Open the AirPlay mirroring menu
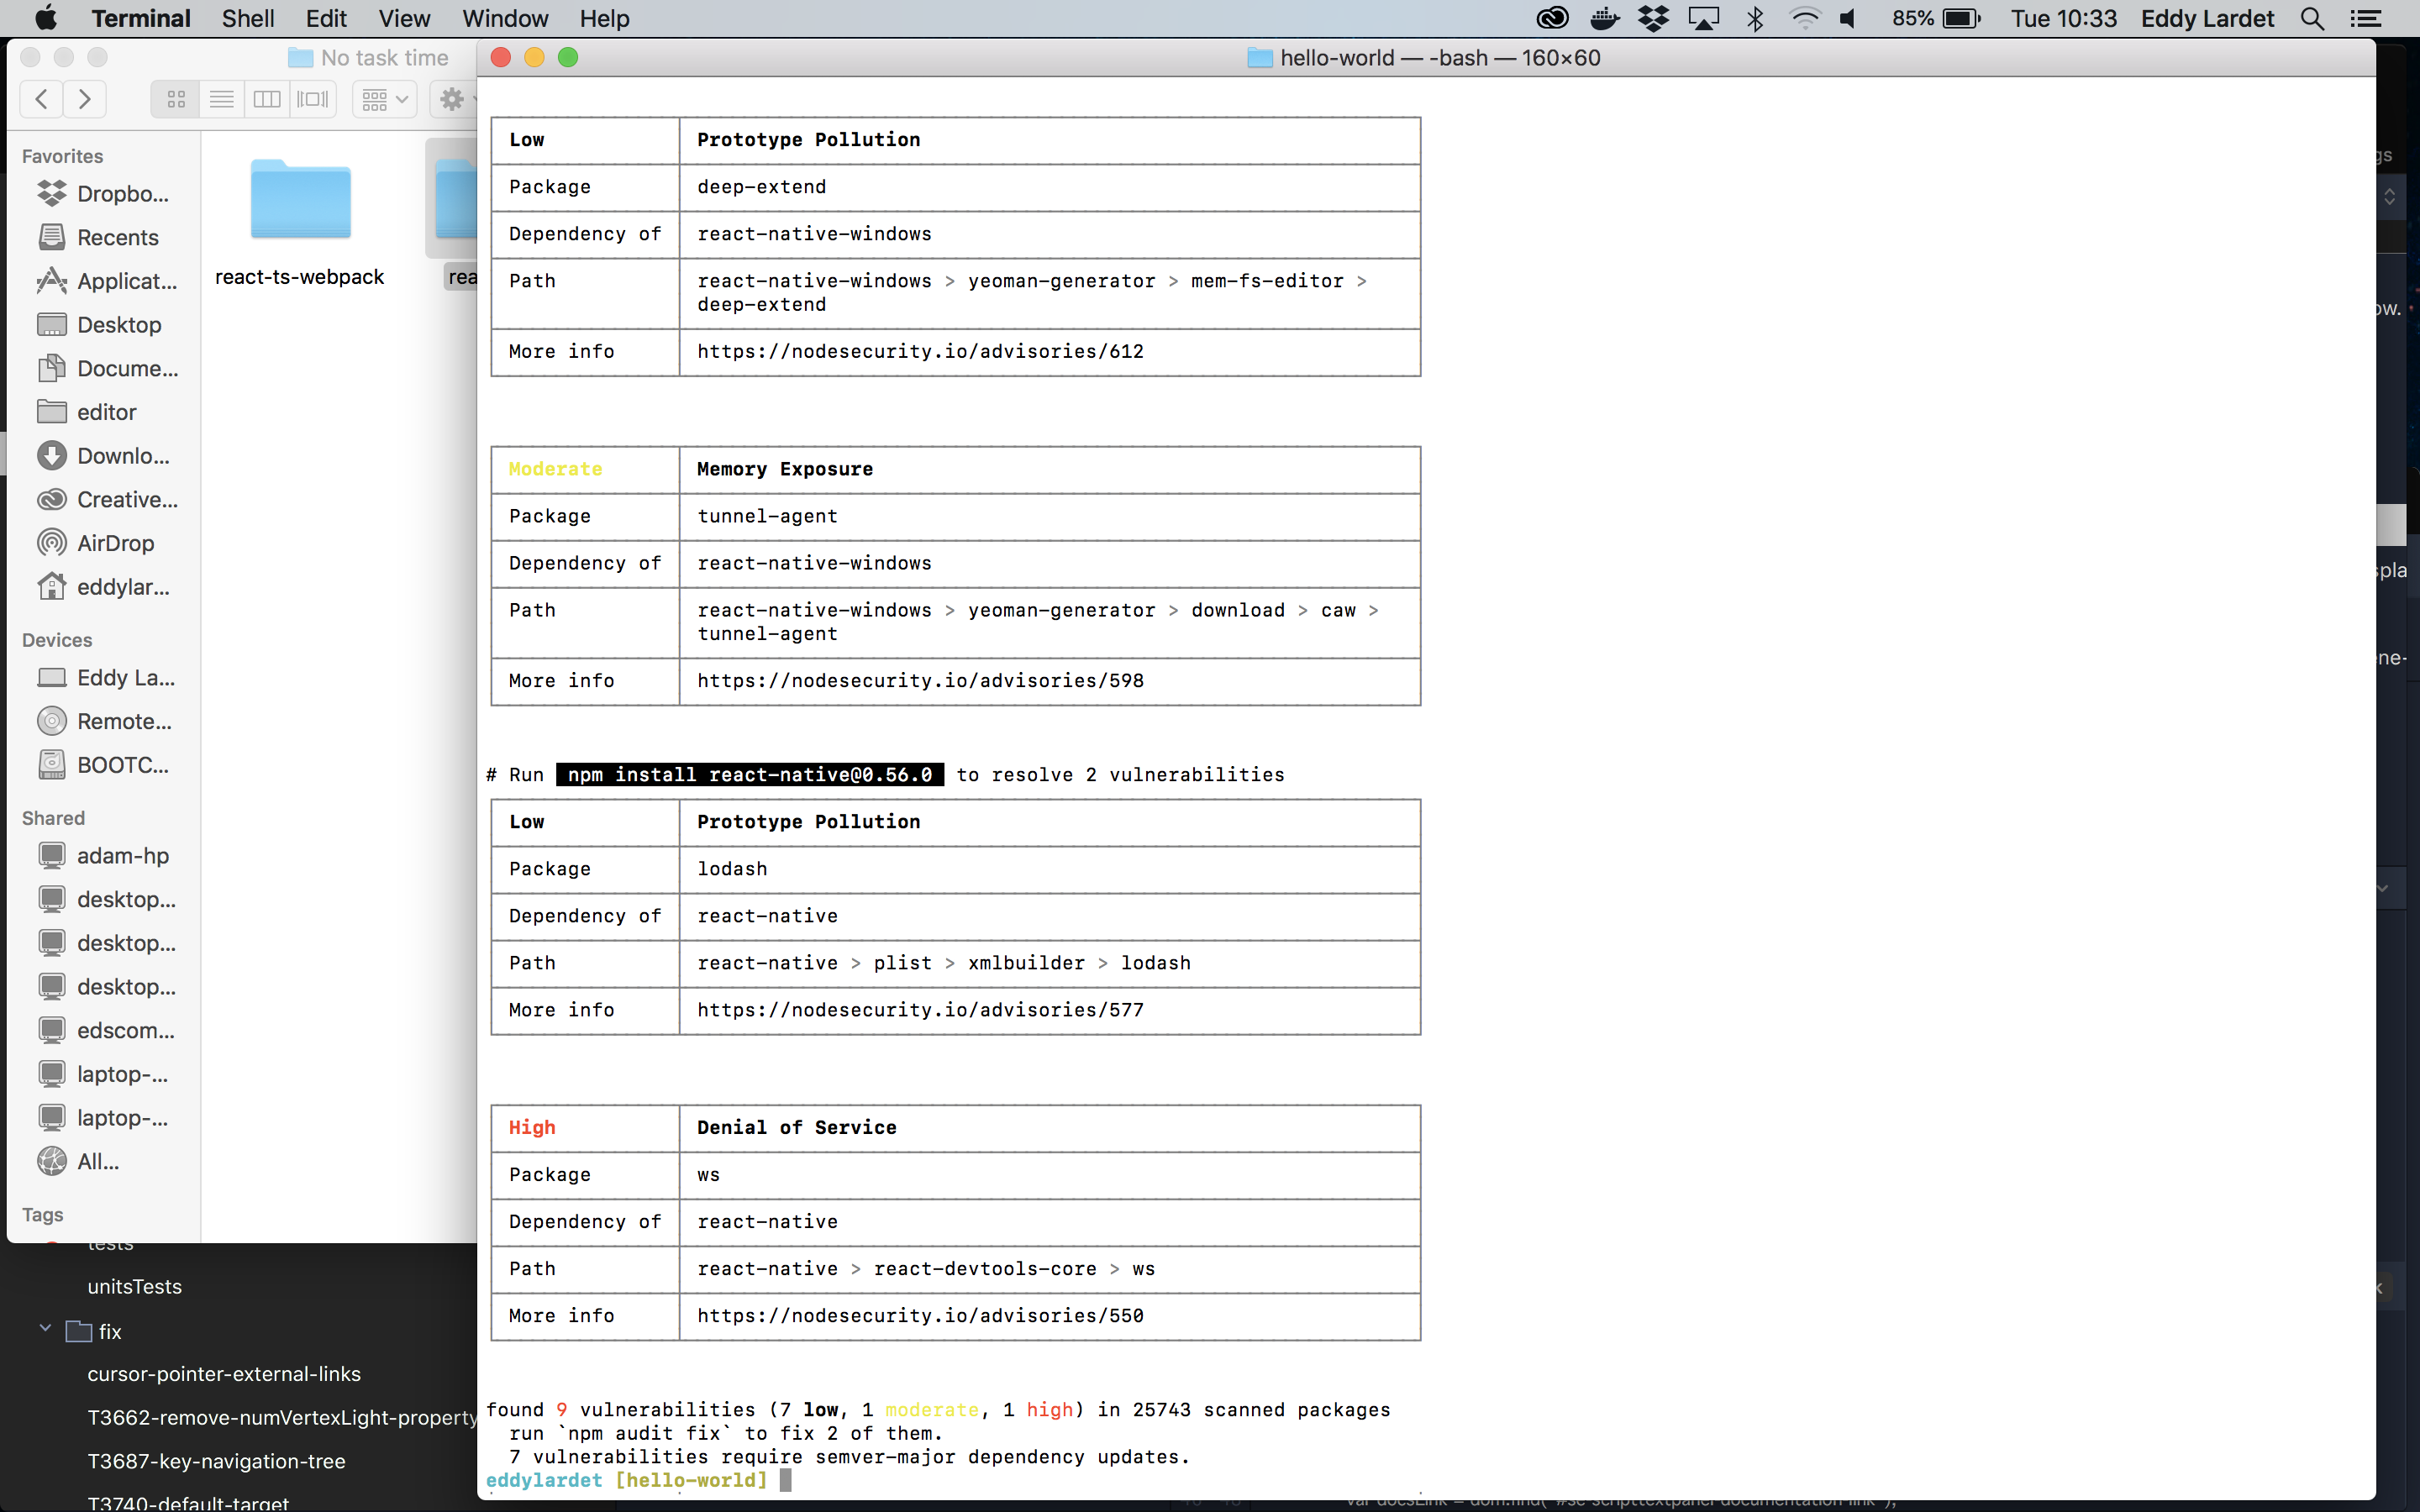Viewport: 2420px width, 1512px height. click(1705, 18)
